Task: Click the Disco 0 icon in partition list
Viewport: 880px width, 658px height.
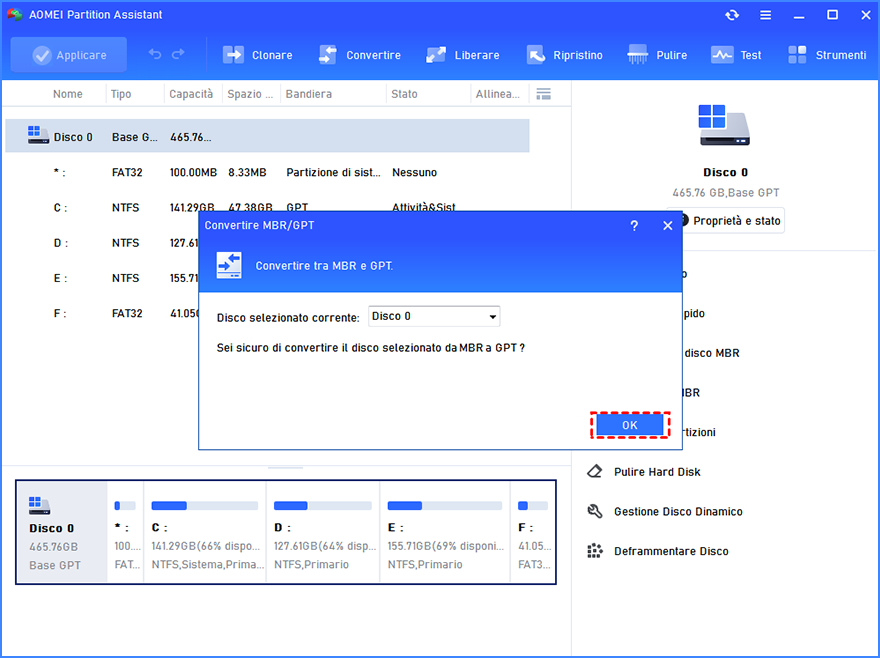Action: [38, 135]
